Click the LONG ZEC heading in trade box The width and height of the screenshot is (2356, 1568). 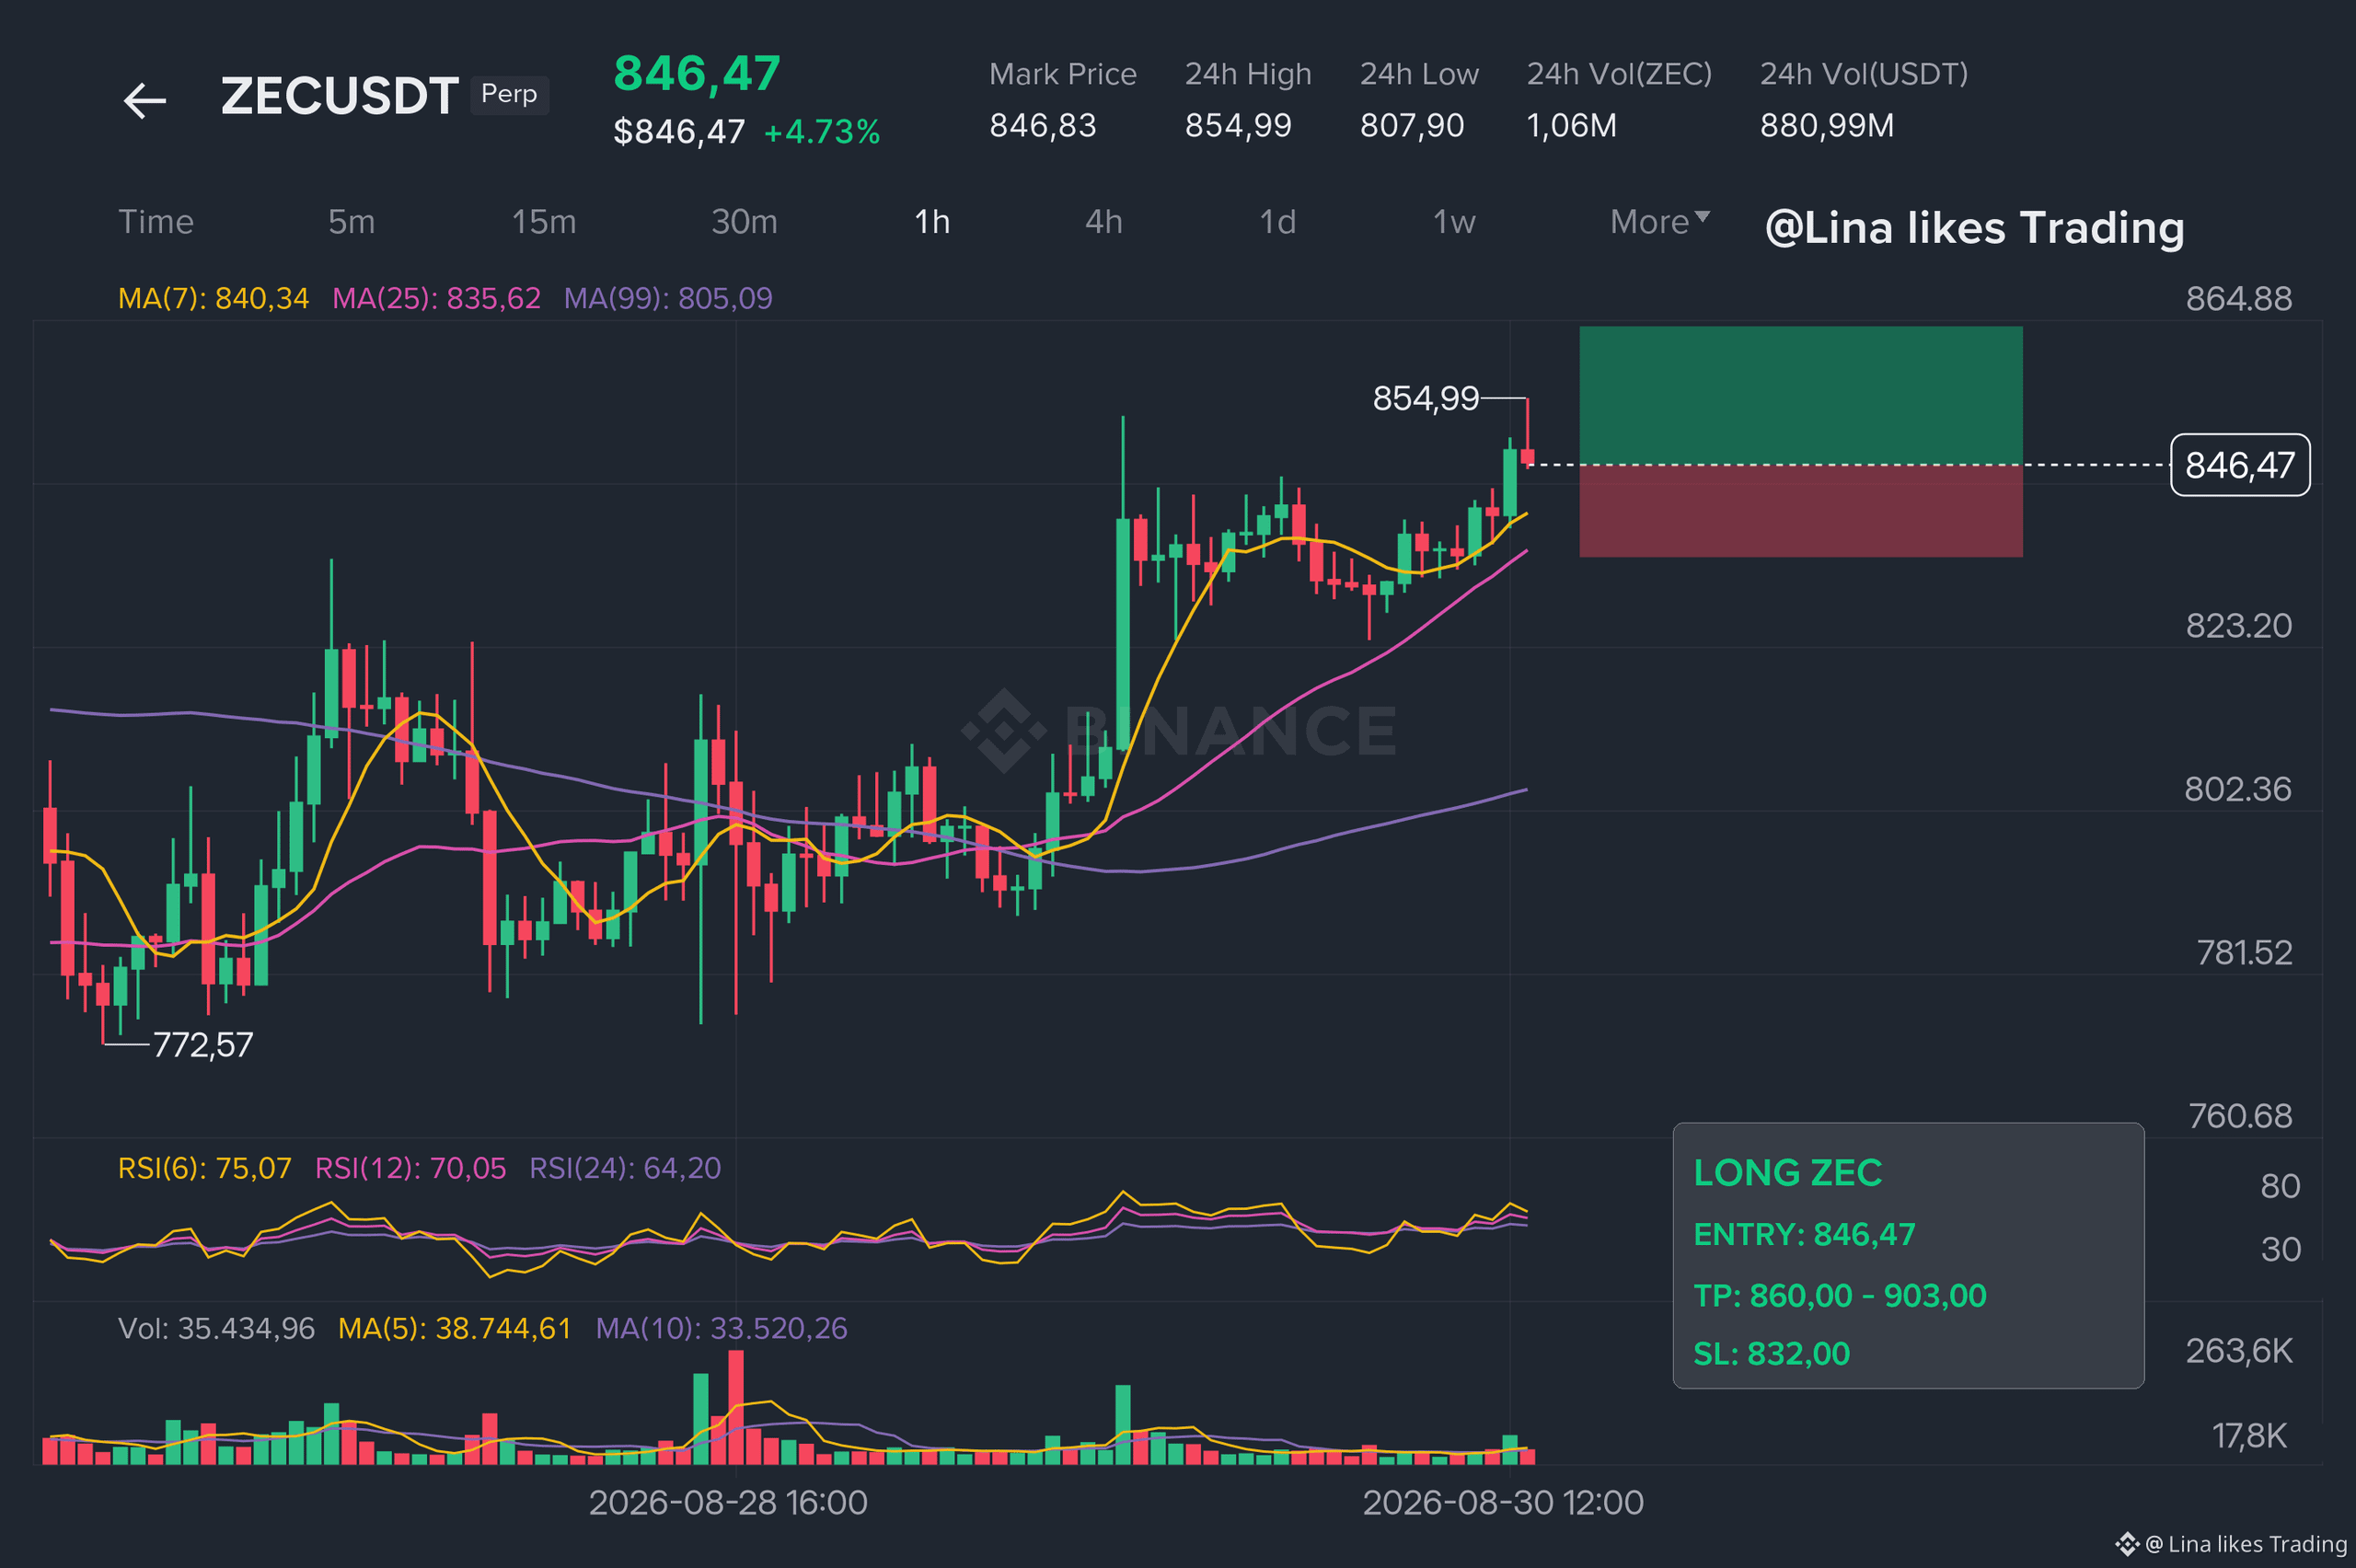pos(1788,1173)
